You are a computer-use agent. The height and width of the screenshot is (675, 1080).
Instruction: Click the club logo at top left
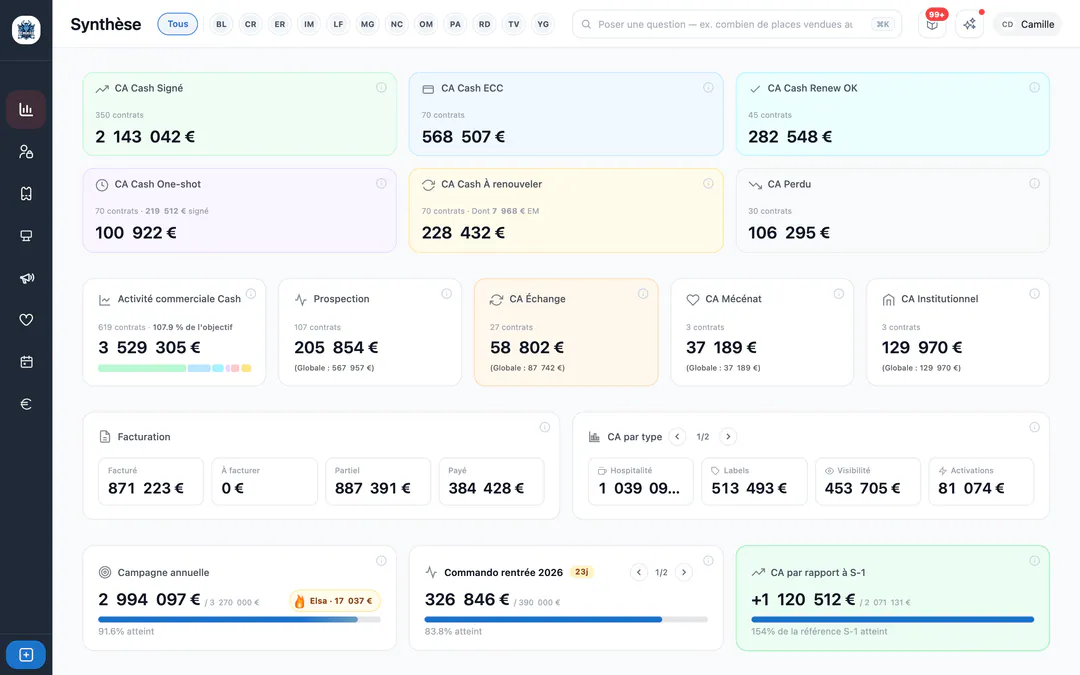pyautogui.click(x=26, y=30)
